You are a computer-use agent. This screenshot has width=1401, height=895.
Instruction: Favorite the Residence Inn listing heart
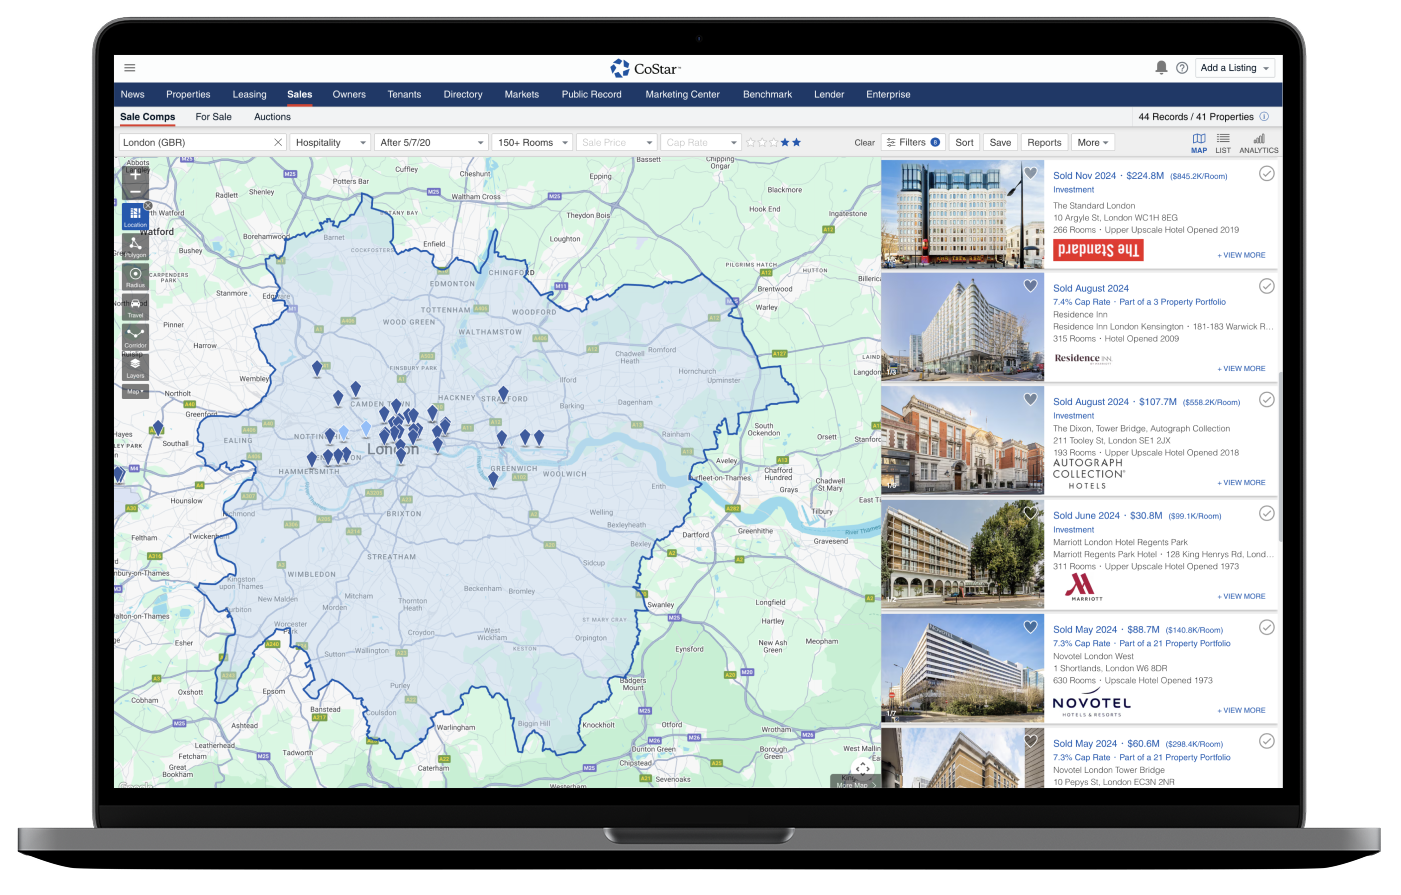point(1030,286)
